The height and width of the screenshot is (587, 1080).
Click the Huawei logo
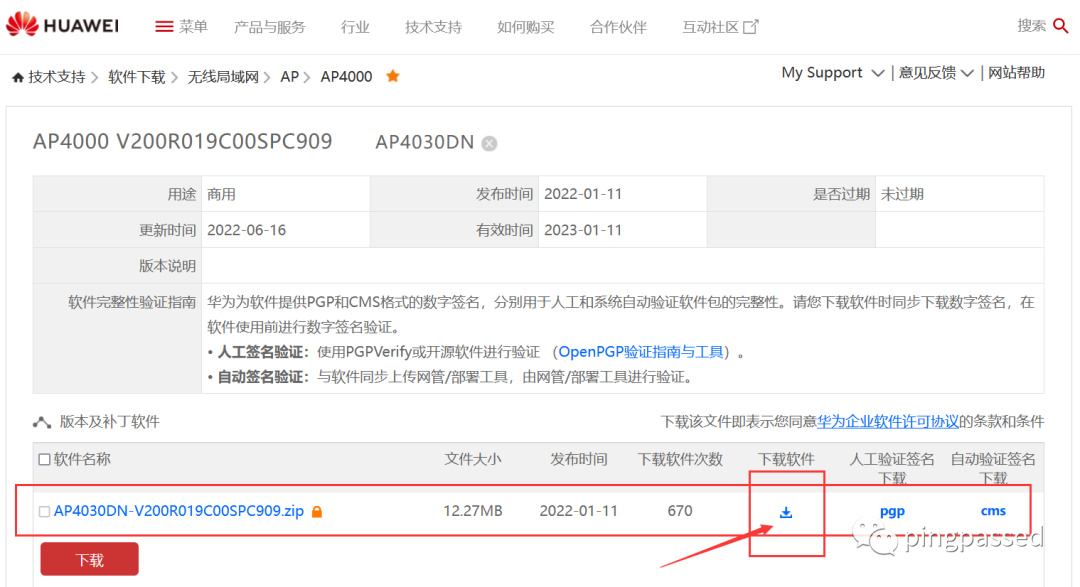coord(63,25)
